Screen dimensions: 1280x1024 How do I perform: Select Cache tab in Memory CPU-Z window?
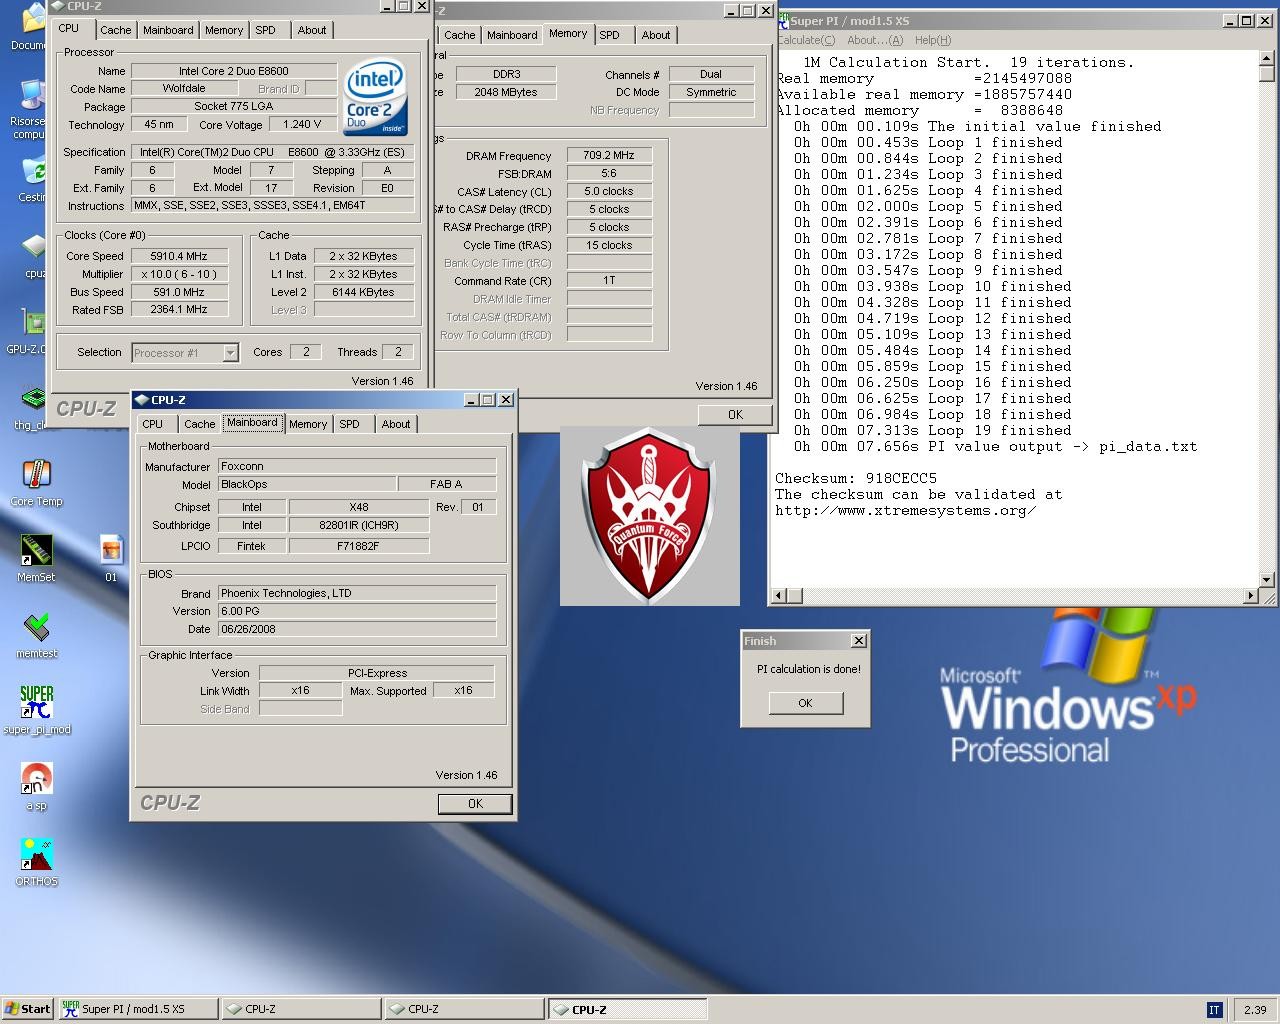(x=460, y=35)
